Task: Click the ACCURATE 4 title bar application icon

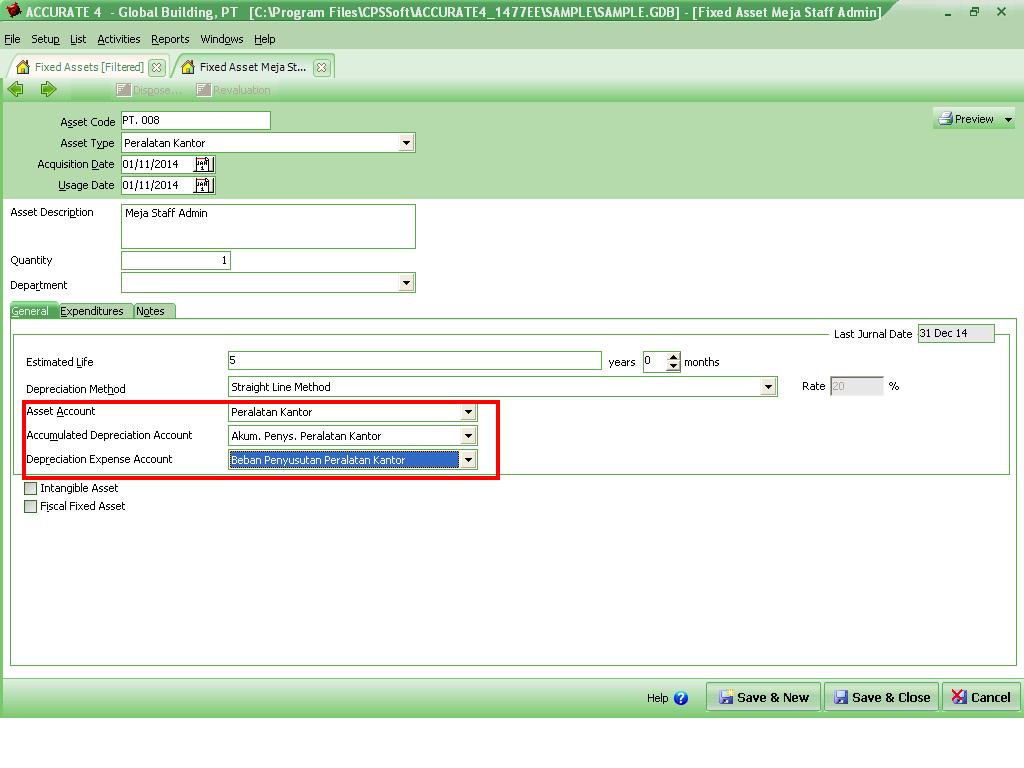Action: (x=12, y=12)
